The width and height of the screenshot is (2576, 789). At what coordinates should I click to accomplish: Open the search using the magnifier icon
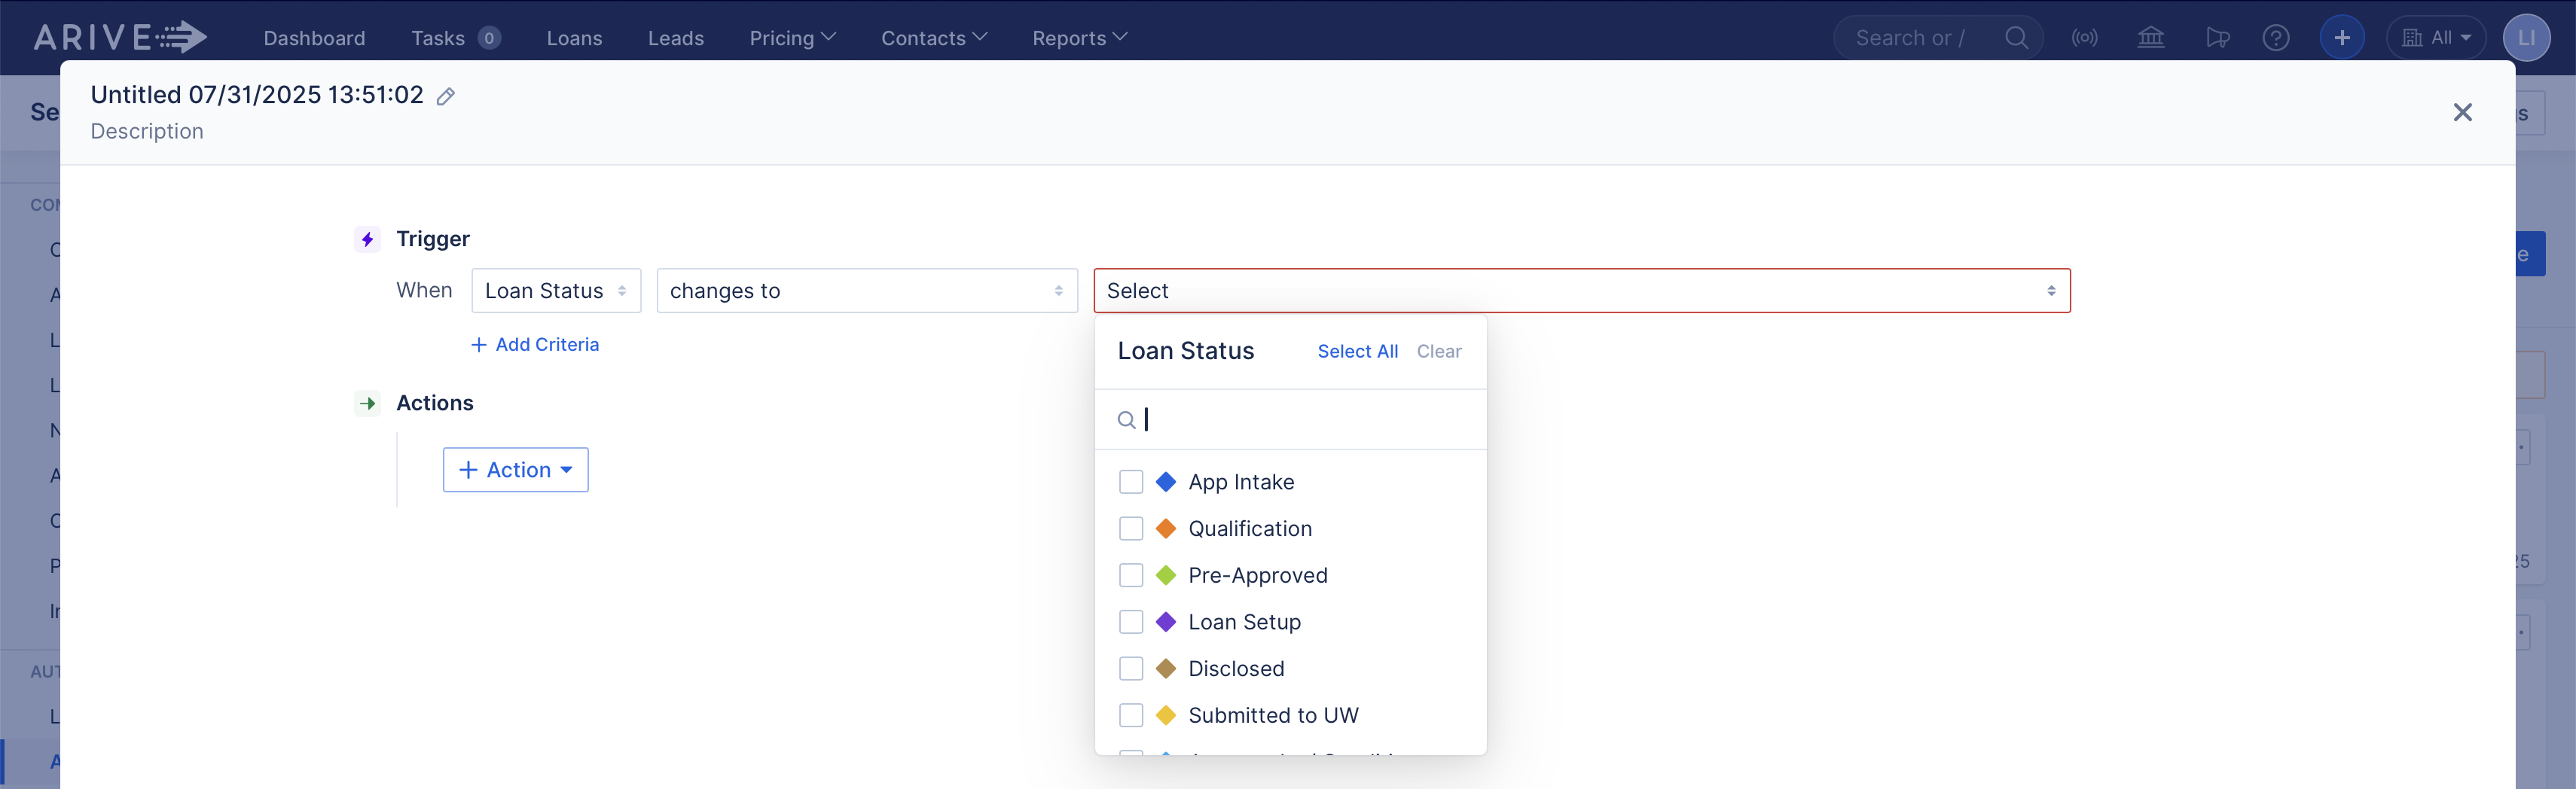[x=2017, y=37]
